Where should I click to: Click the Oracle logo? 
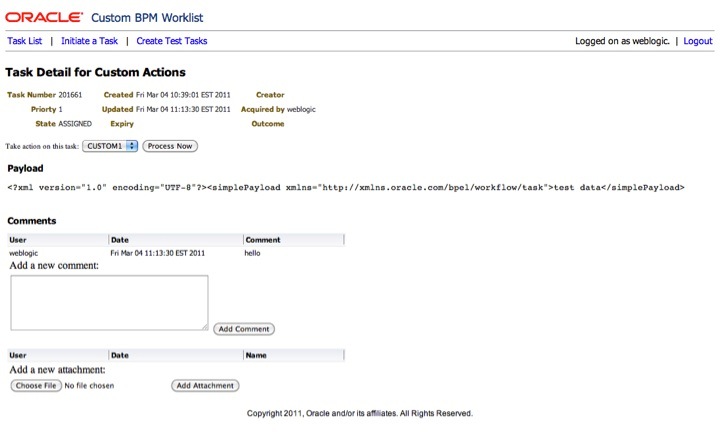43,17
